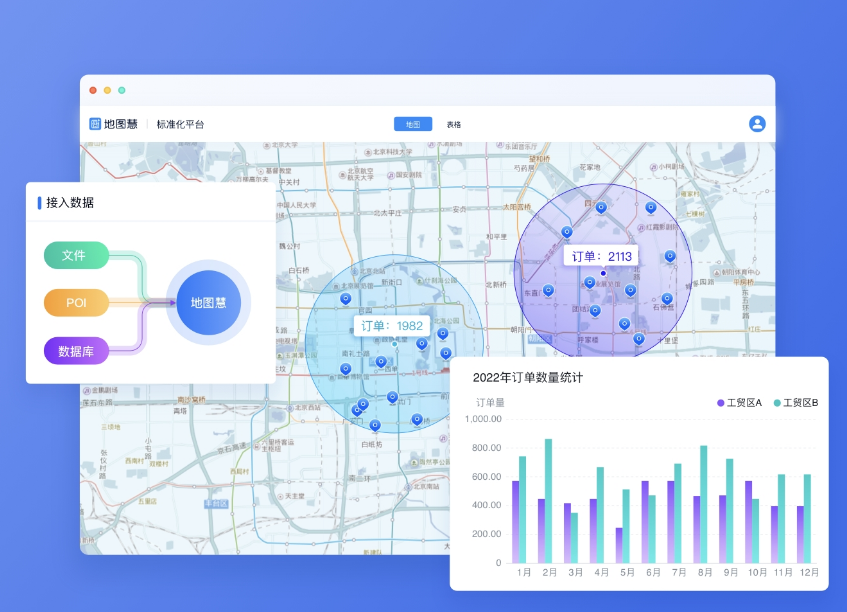Click the 北新桥 map label
Viewport: 847px width, 612px height.
pos(496,285)
